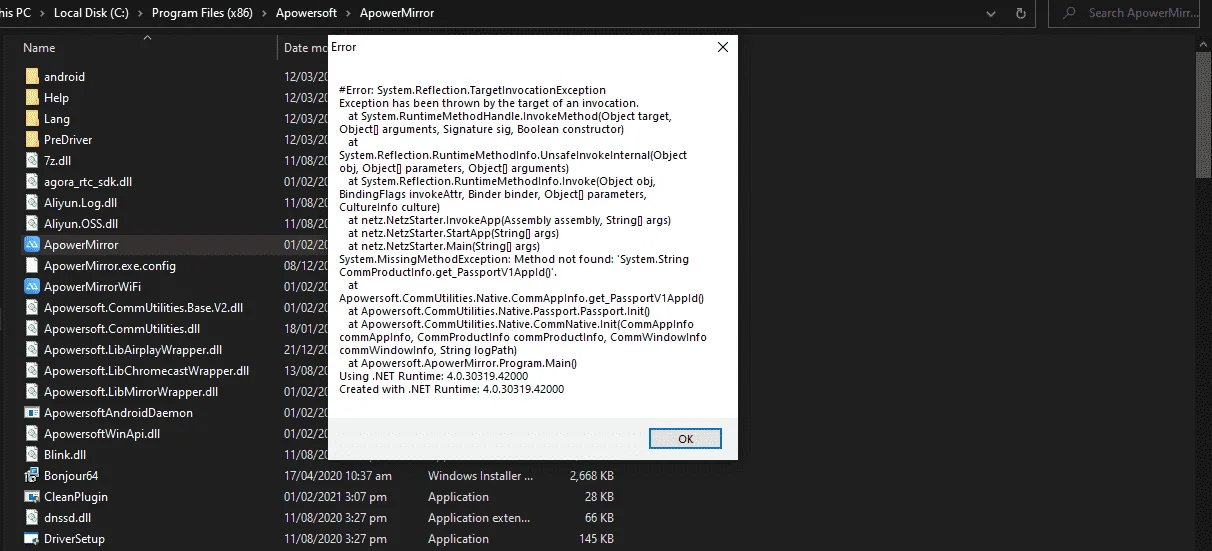
Task: Click the 66 KB size of dnssd.dll
Action: [x=599, y=517]
